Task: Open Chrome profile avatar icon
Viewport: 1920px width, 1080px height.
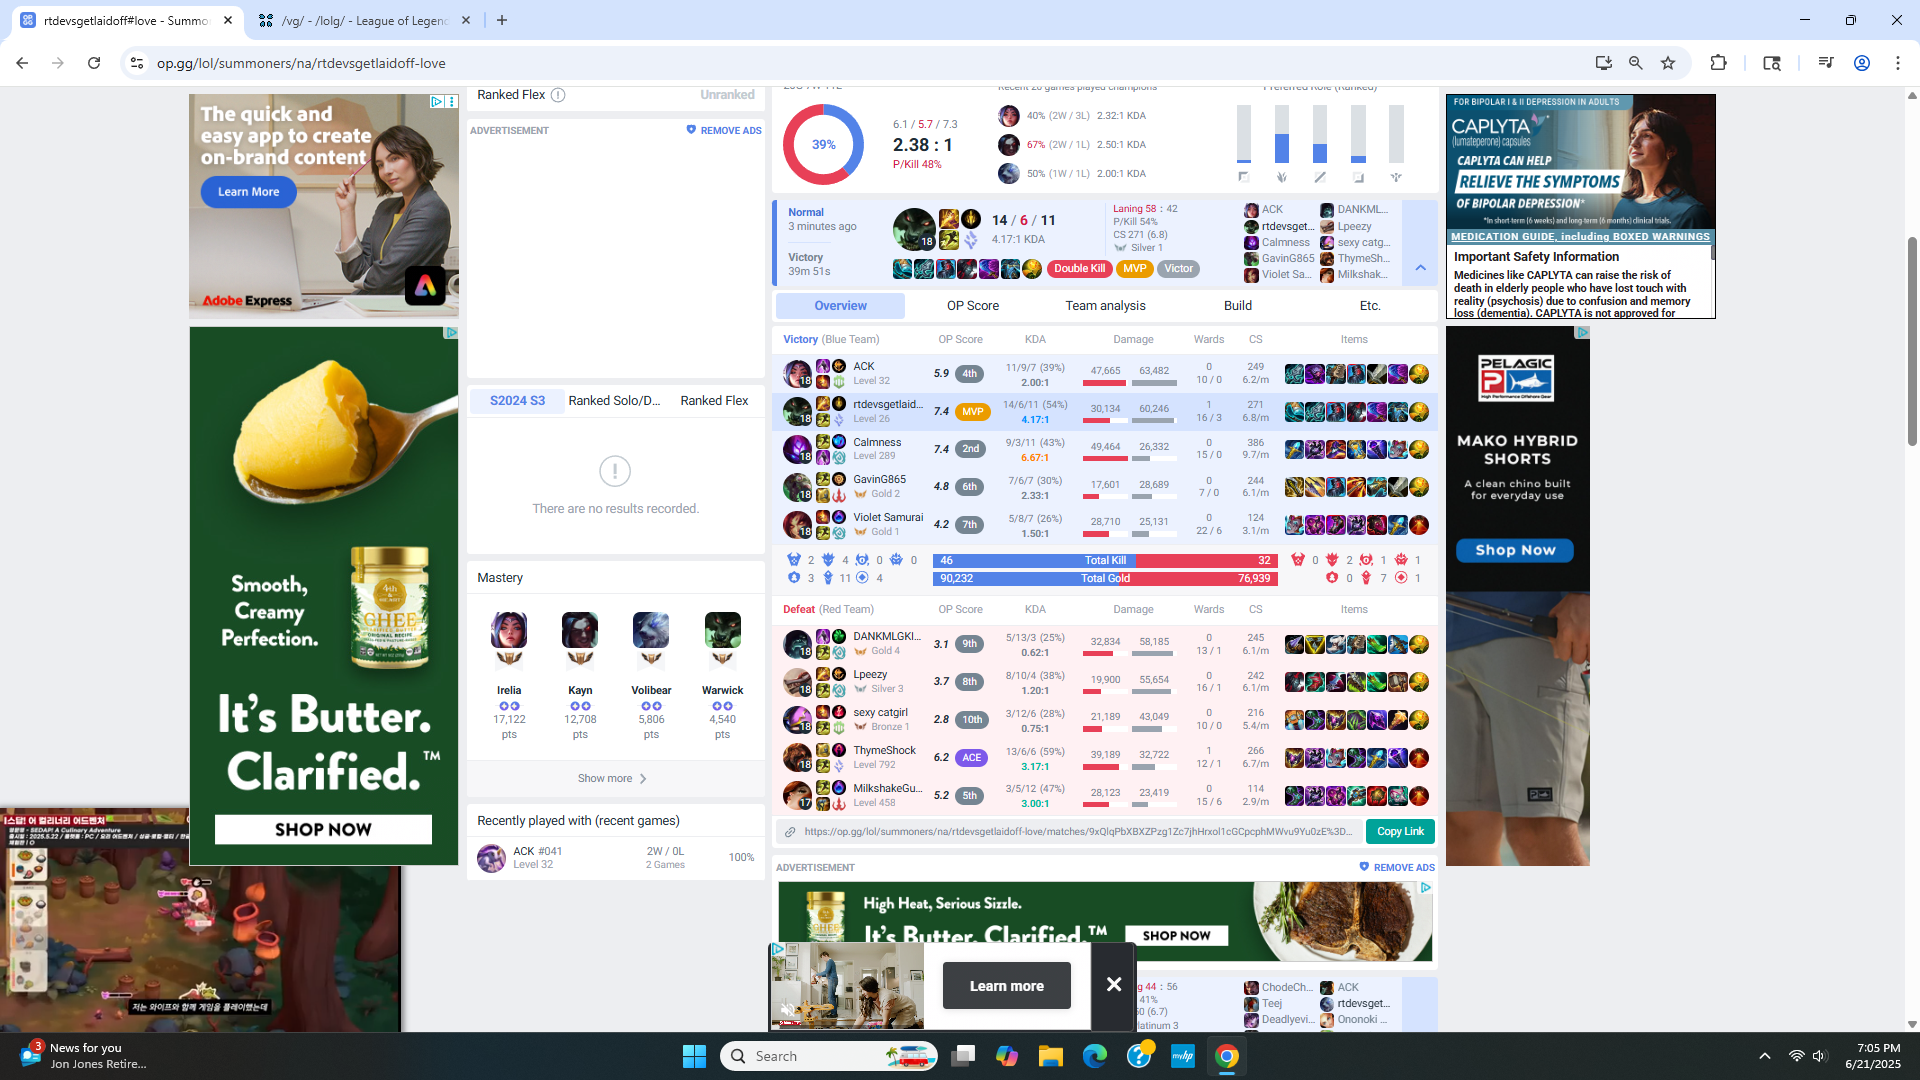Action: click(1862, 63)
